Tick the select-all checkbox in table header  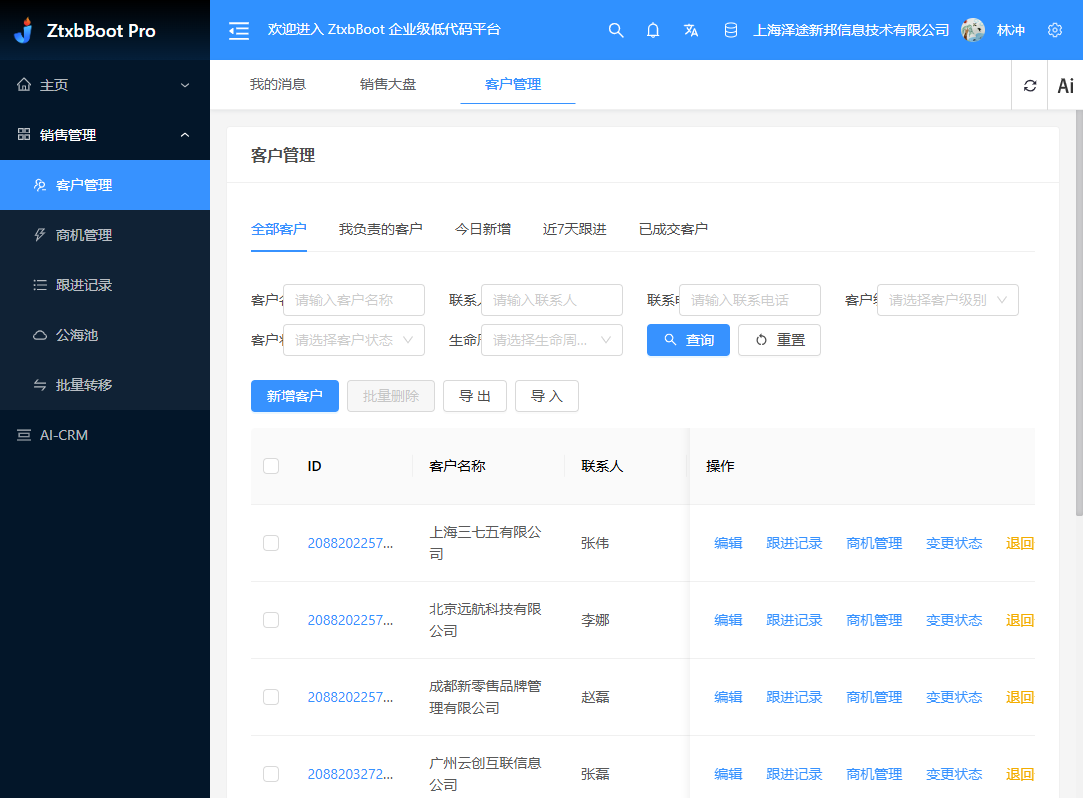coord(271,466)
